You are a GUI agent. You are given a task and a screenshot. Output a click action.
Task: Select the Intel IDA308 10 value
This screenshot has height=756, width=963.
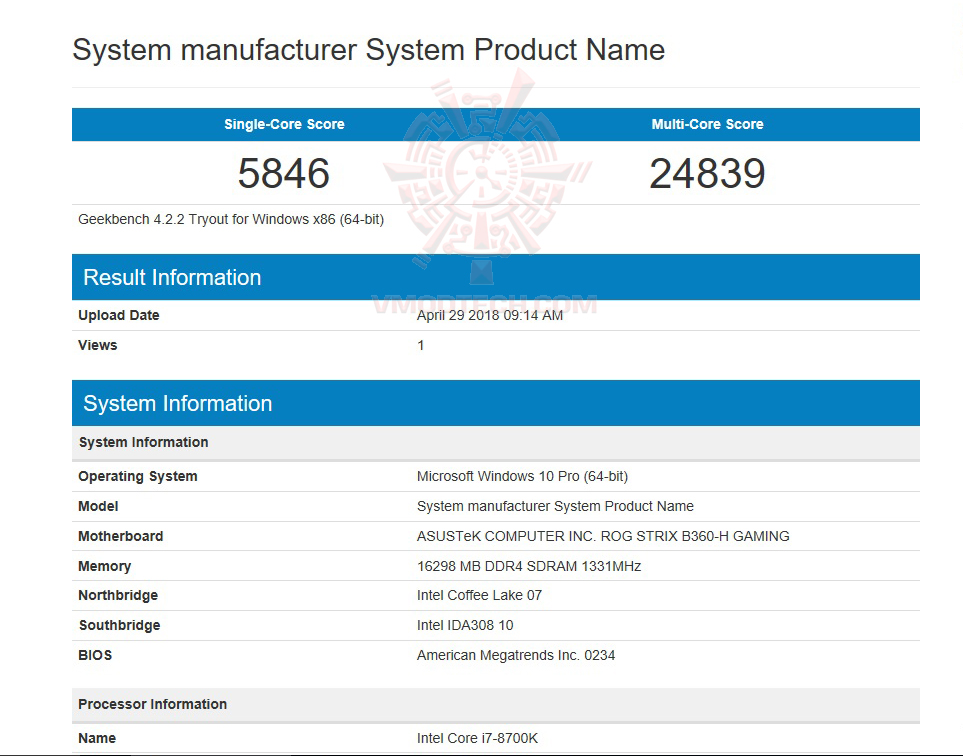click(x=465, y=625)
